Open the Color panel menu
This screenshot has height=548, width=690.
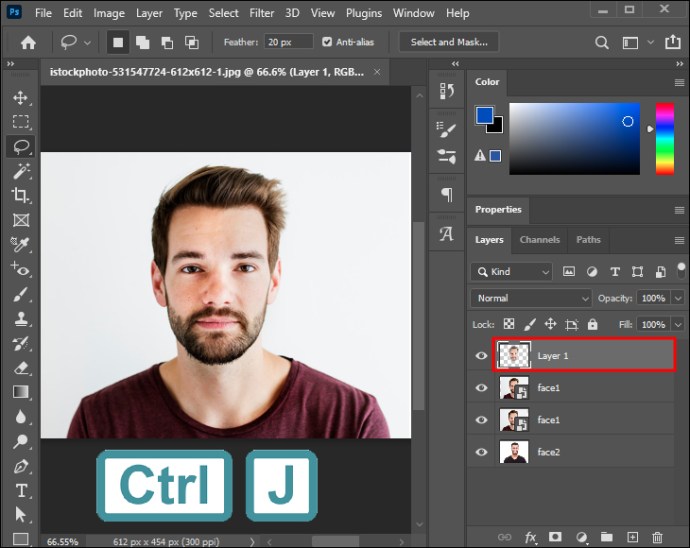click(x=679, y=82)
